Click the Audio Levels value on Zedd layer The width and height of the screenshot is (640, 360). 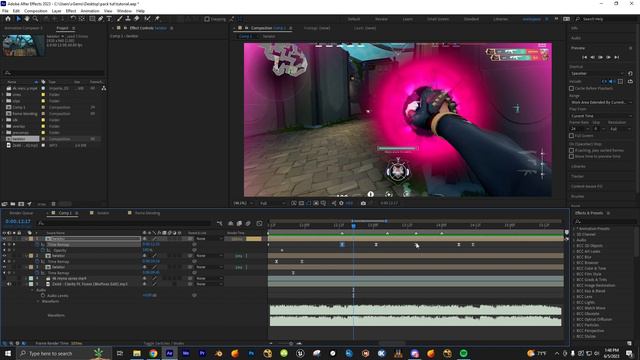[x=149, y=295]
